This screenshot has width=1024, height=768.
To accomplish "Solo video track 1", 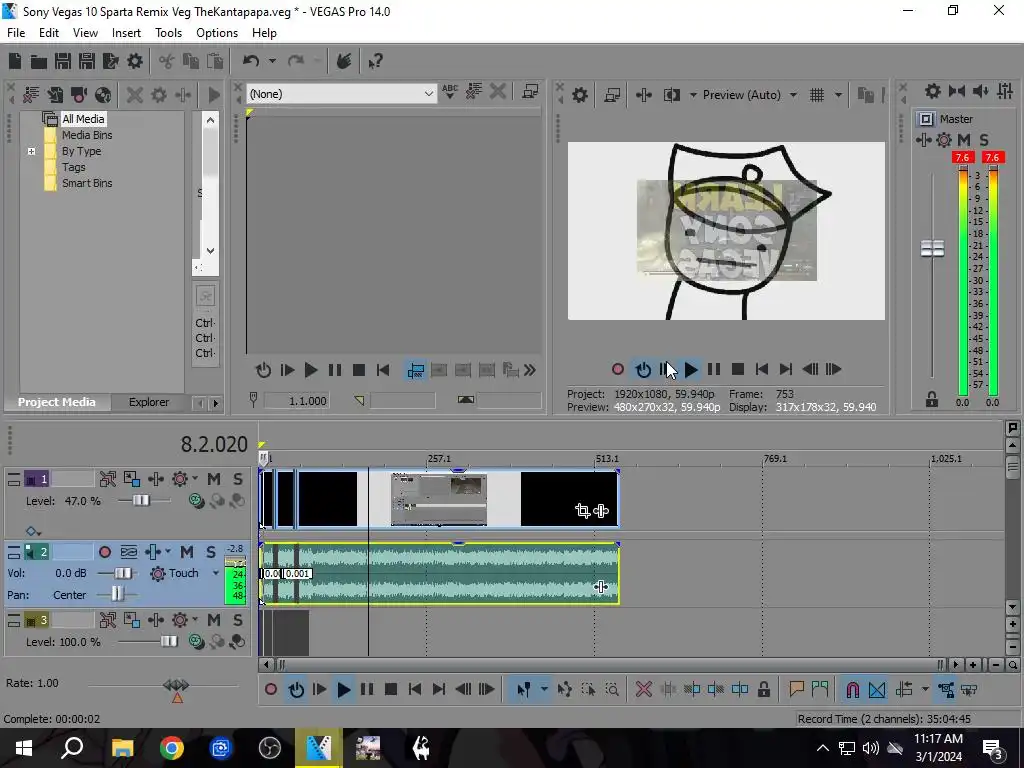I will pos(238,479).
